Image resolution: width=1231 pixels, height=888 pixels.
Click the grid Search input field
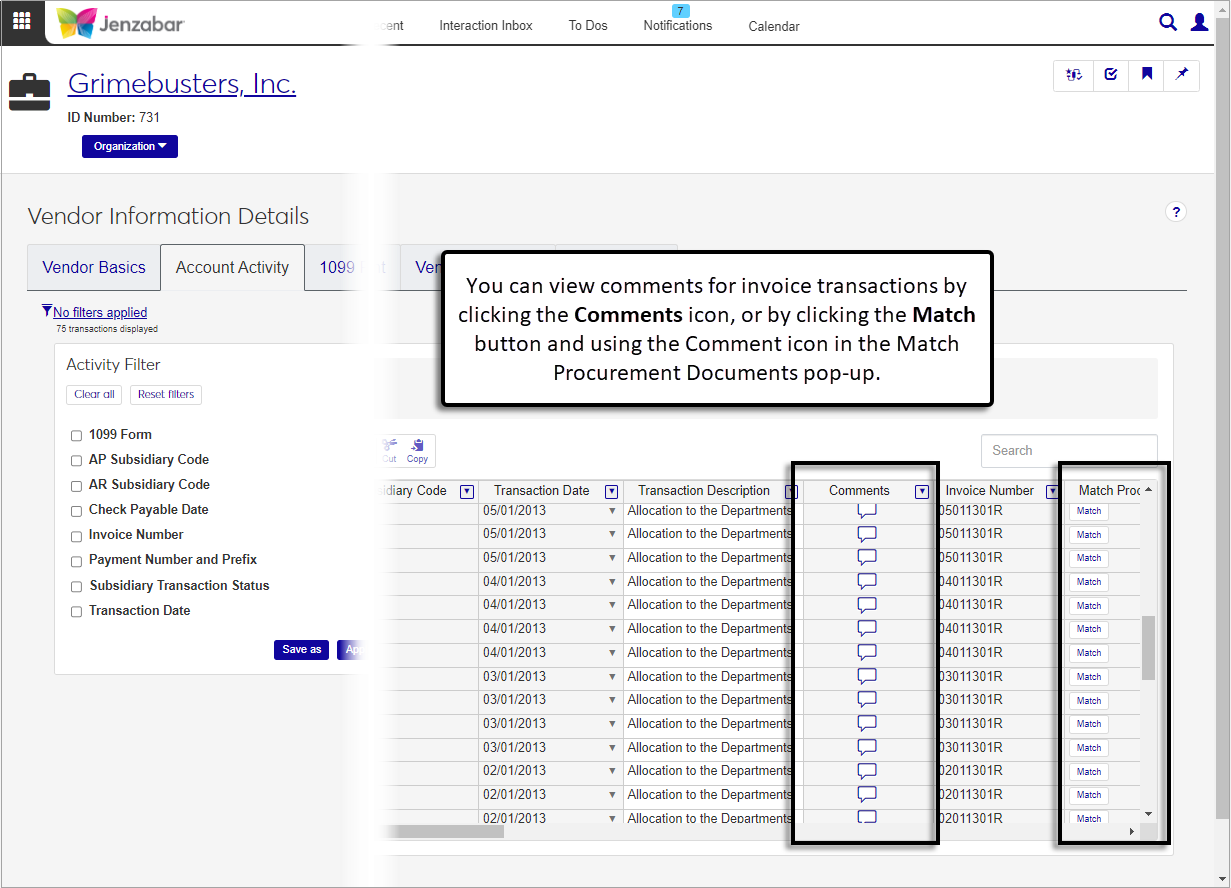(x=1068, y=451)
